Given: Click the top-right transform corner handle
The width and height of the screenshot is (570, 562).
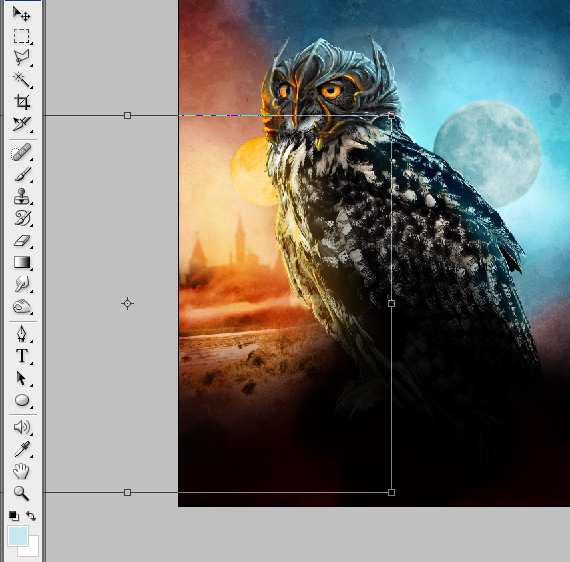Looking at the screenshot, I should (x=392, y=115).
